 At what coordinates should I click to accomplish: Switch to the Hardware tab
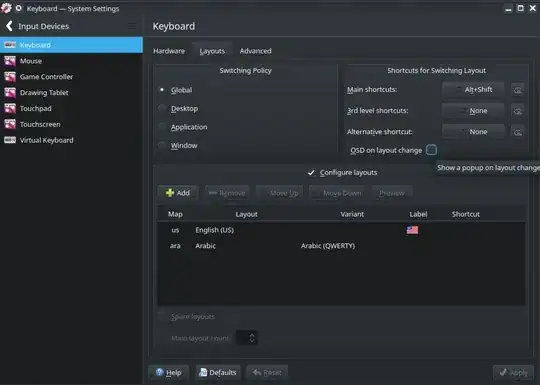pos(169,51)
